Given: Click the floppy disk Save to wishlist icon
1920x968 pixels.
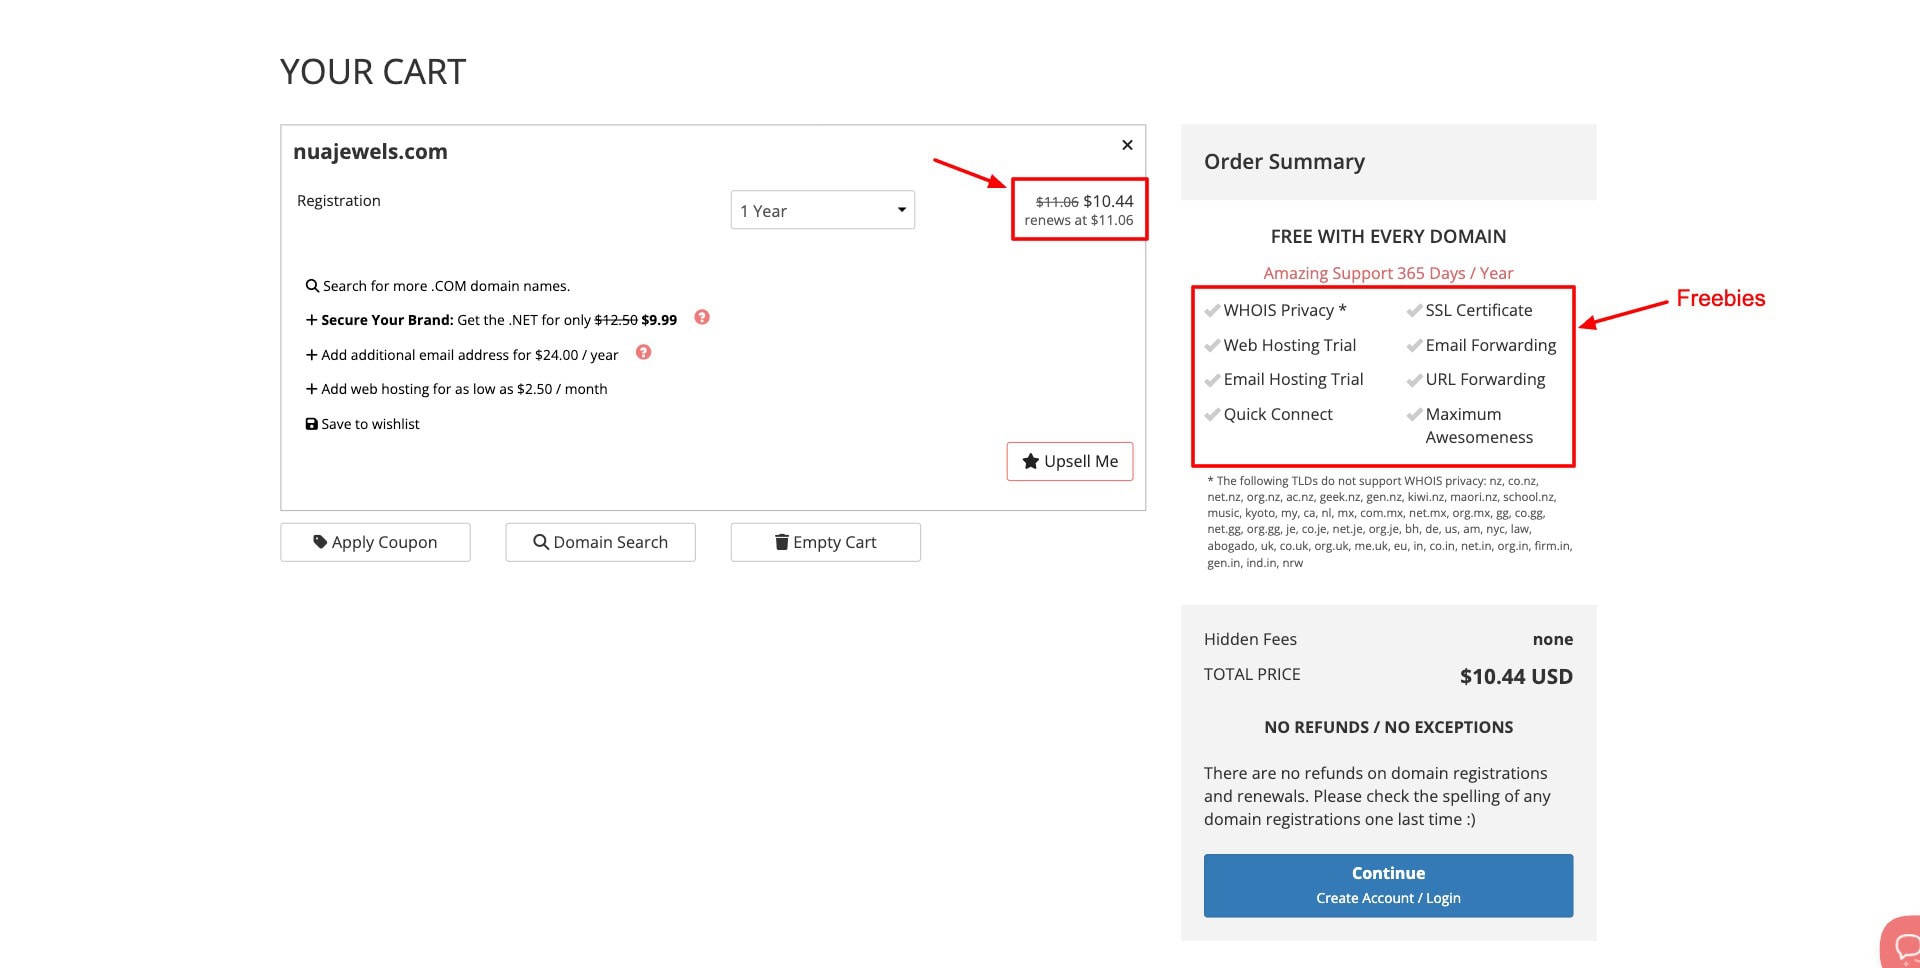Looking at the screenshot, I should pyautogui.click(x=311, y=424).
